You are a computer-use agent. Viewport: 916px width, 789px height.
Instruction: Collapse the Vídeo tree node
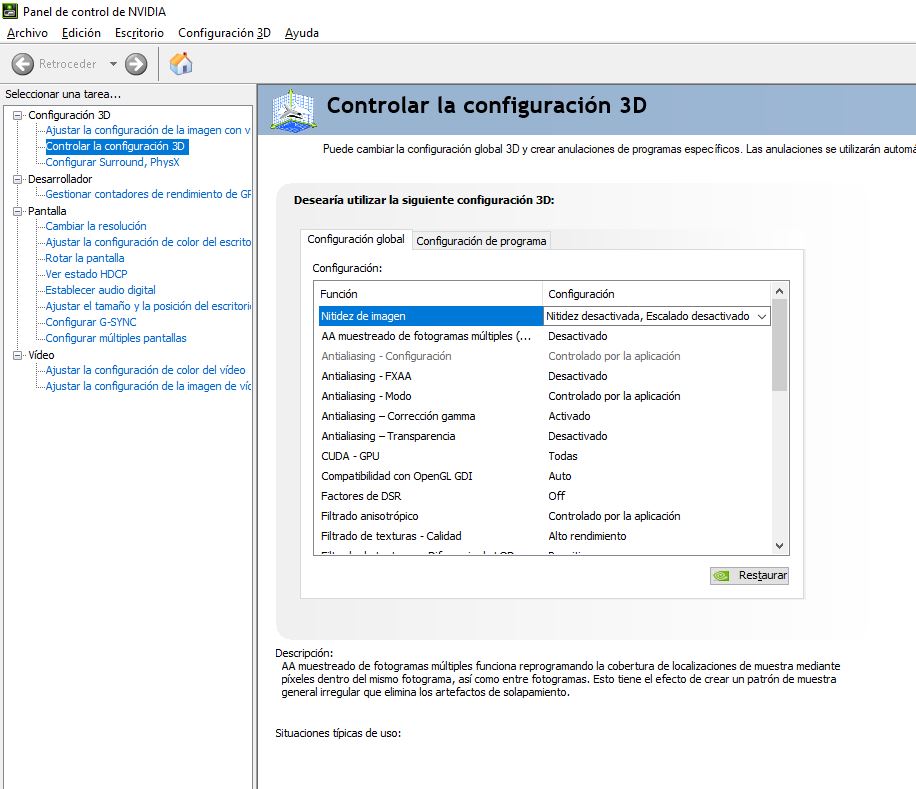click(x=18, y=354)
